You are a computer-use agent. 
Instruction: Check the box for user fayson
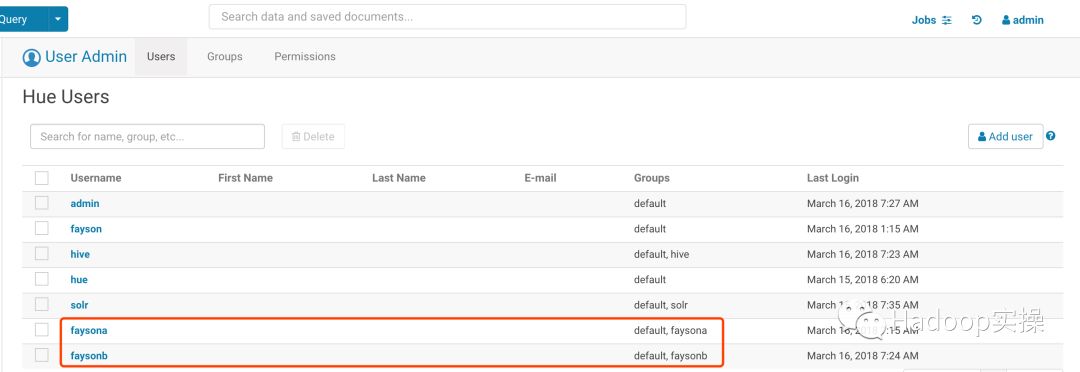(x=42, y=228)
